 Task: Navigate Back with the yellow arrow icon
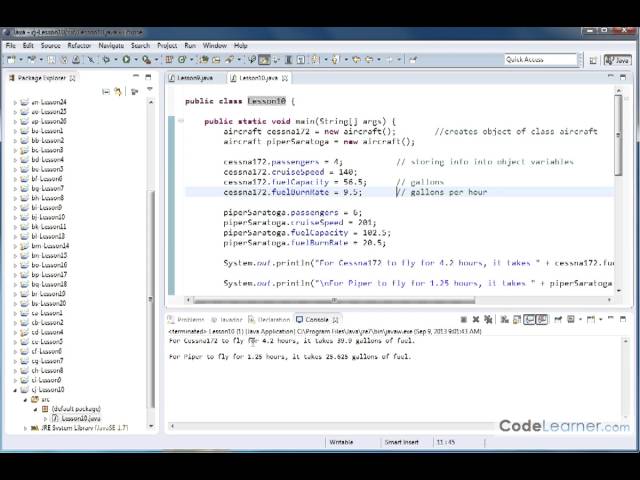[369, 60]
